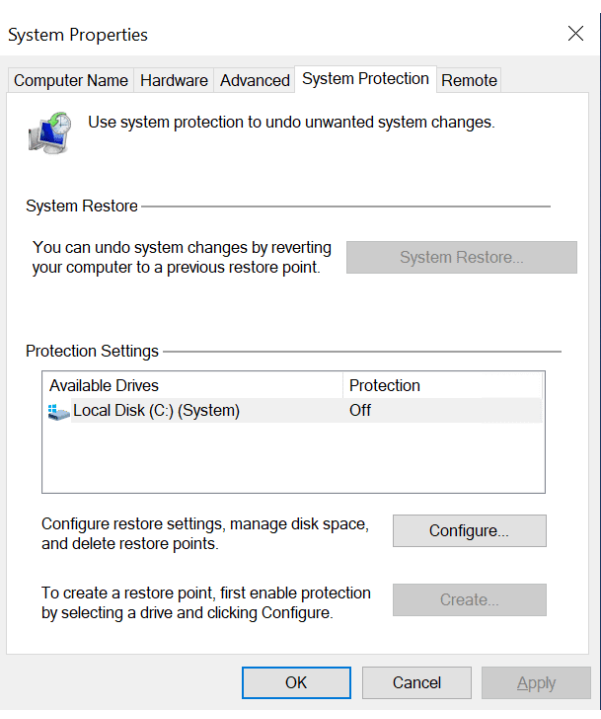
Task: Open Configure... restore settings
Action: tap(469, 531)
